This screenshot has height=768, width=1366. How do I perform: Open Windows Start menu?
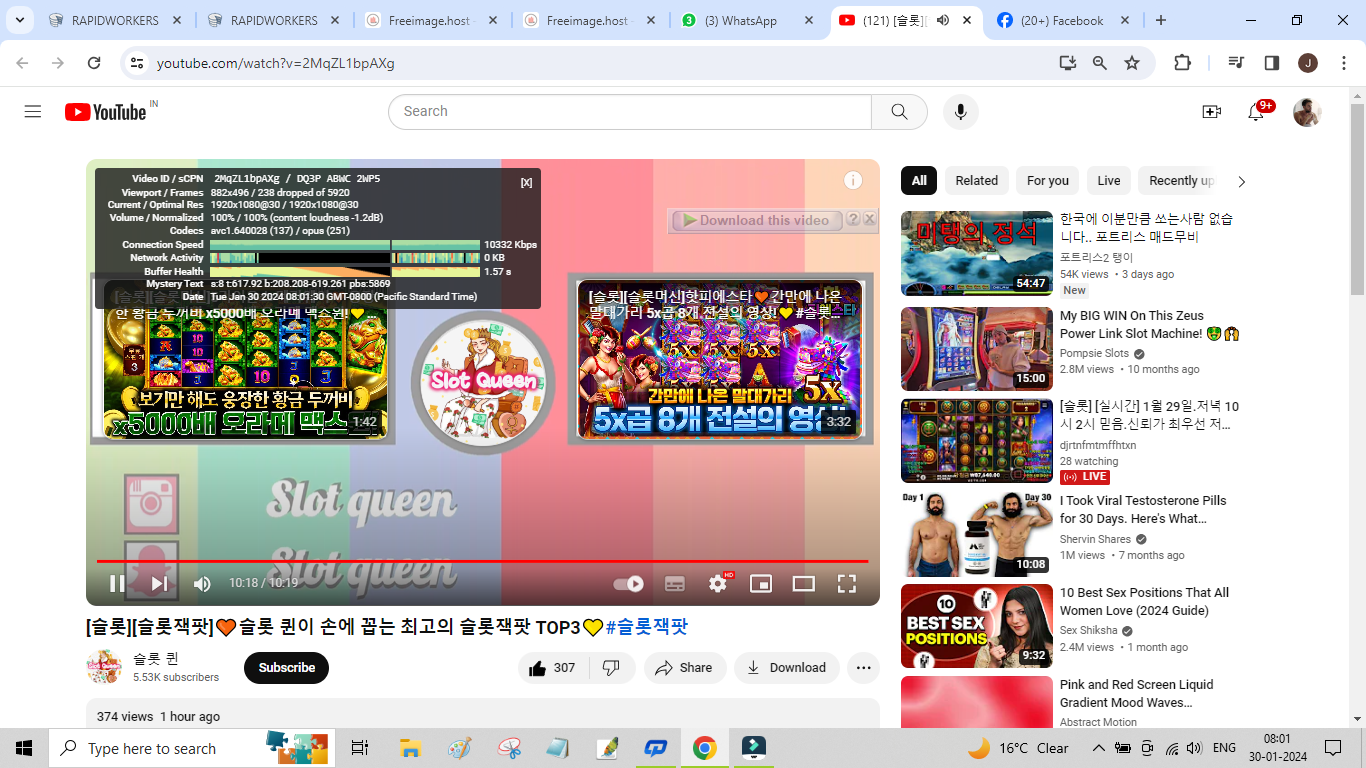[24, 748]
